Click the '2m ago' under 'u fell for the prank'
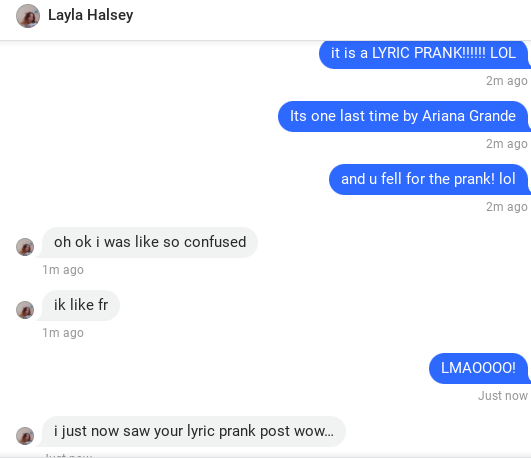 point(507,207)
